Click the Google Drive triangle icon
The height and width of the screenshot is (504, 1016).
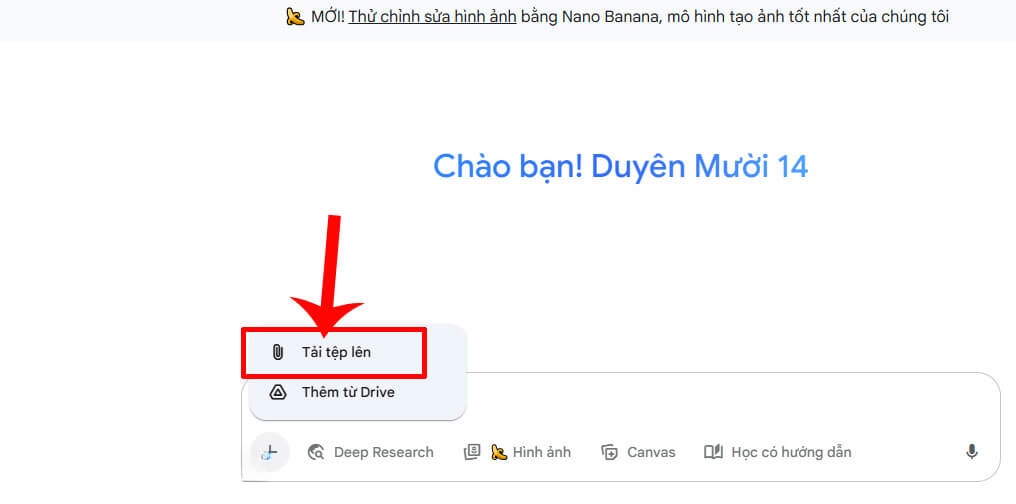(277, 392)
